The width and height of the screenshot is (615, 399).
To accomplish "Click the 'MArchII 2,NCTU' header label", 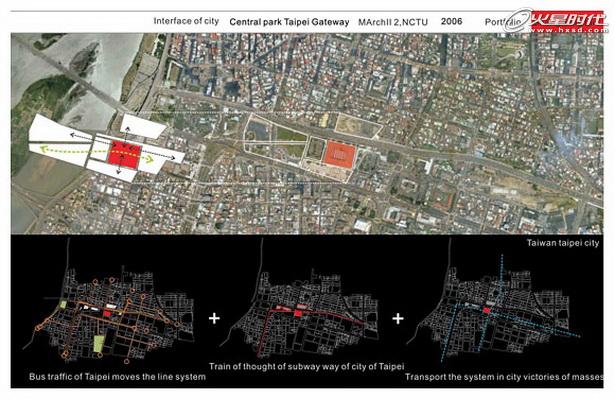I will coord(393,22).
